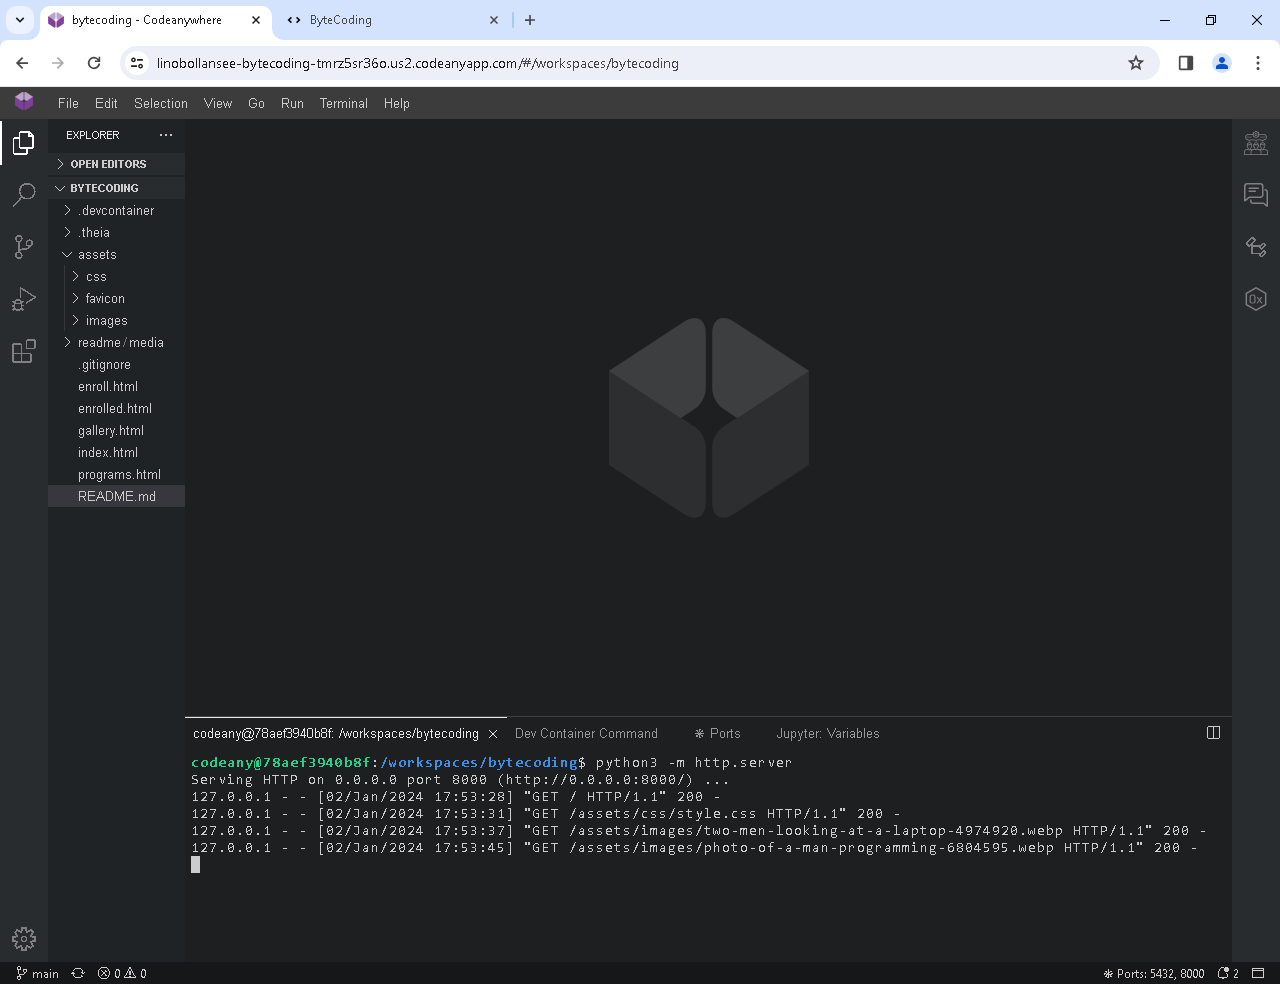Open the chat panel icon on the right

click(x=1256, y=195)
